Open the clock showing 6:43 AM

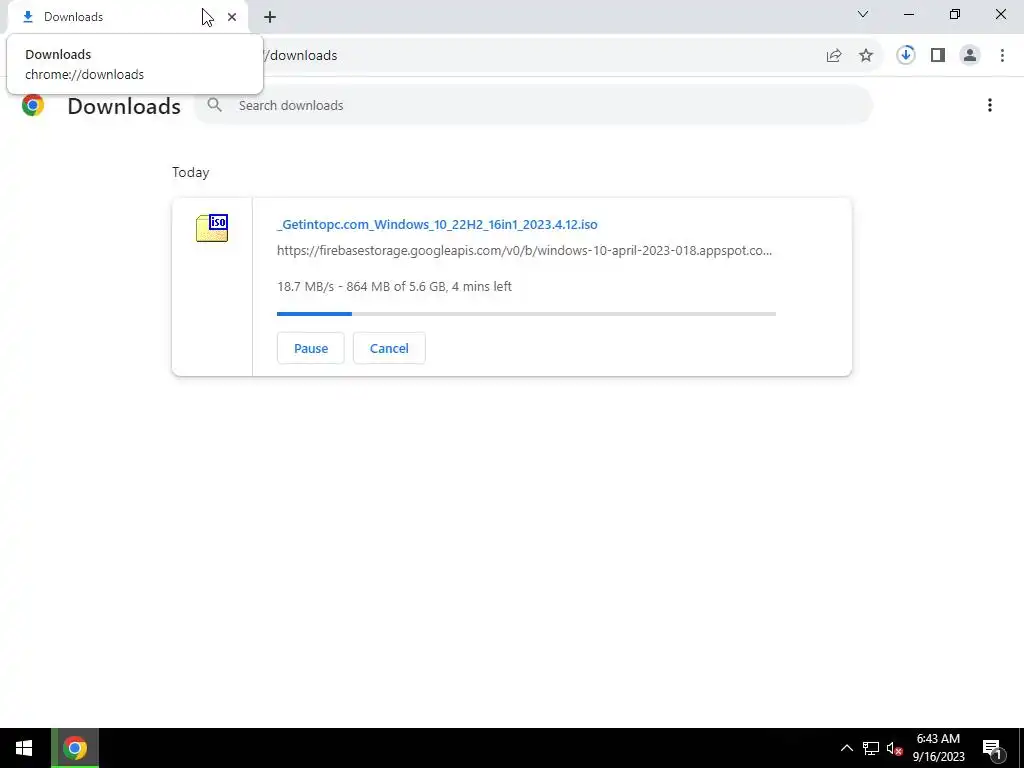[x=938, y=748]
